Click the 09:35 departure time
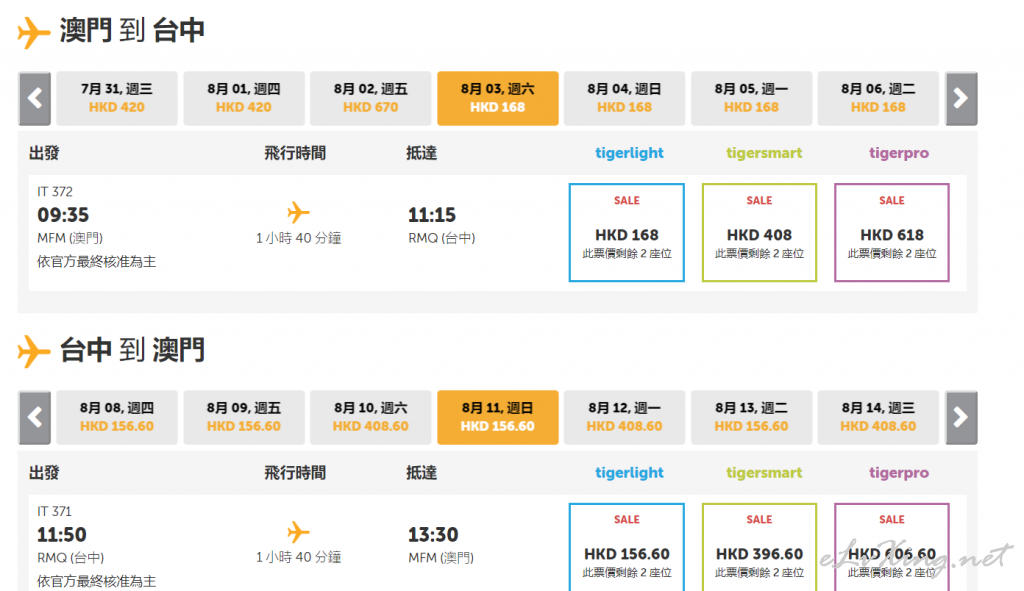This screenshot has height=591, width=1024. pos(63,215)
